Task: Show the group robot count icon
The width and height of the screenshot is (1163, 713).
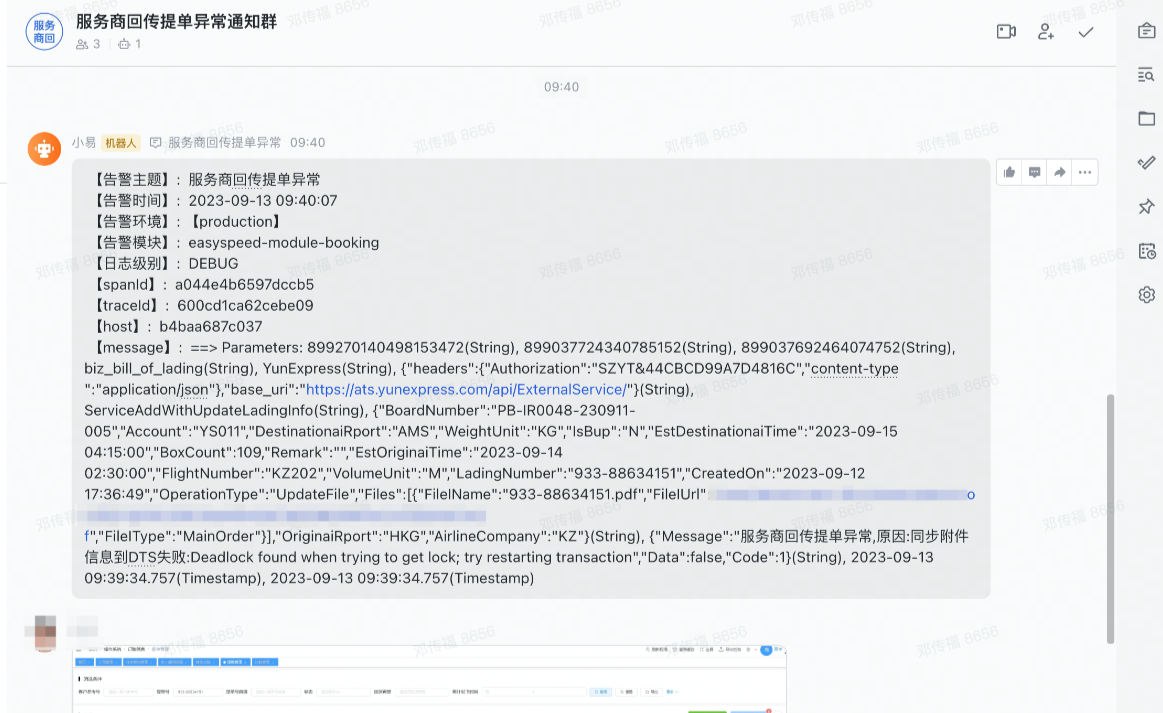Action: [124, 45]
